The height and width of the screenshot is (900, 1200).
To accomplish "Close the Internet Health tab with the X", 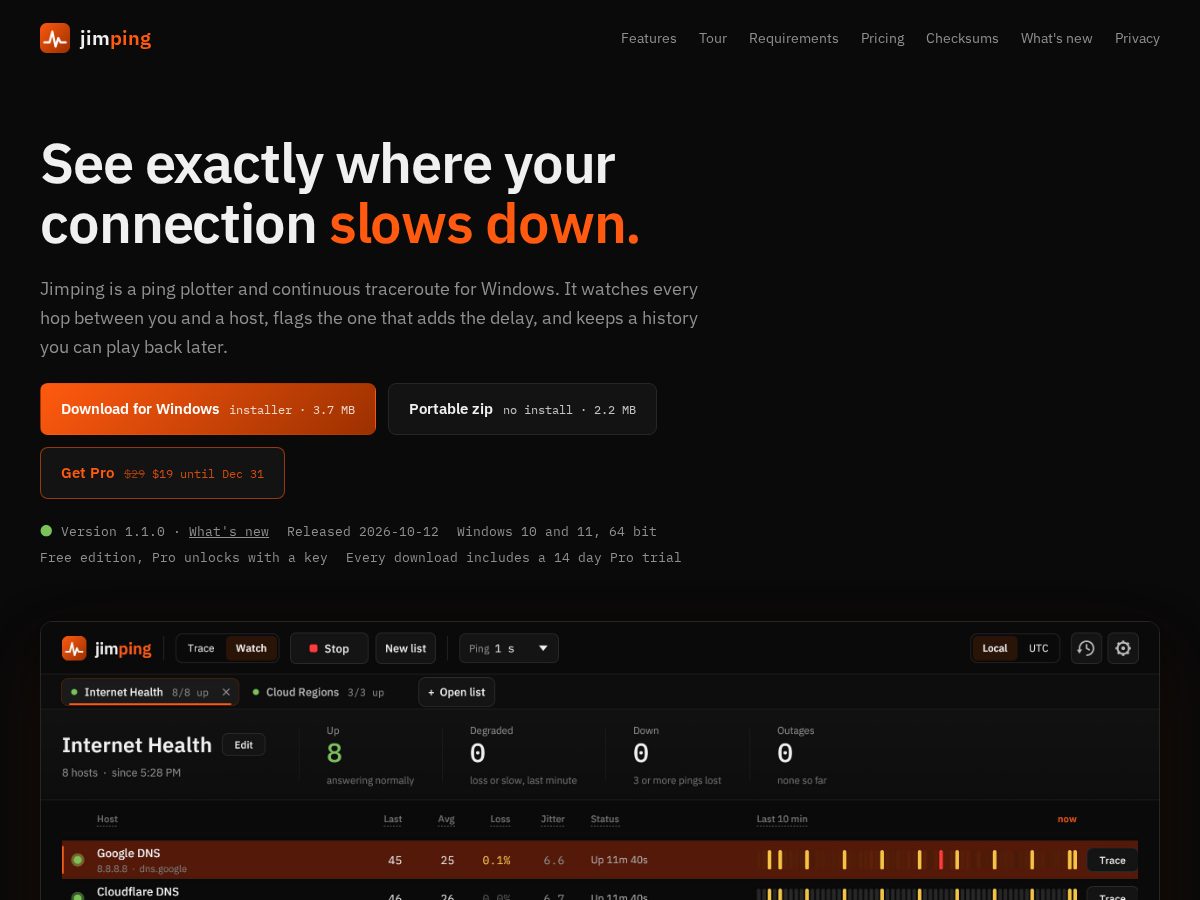I will click(226, 692).
